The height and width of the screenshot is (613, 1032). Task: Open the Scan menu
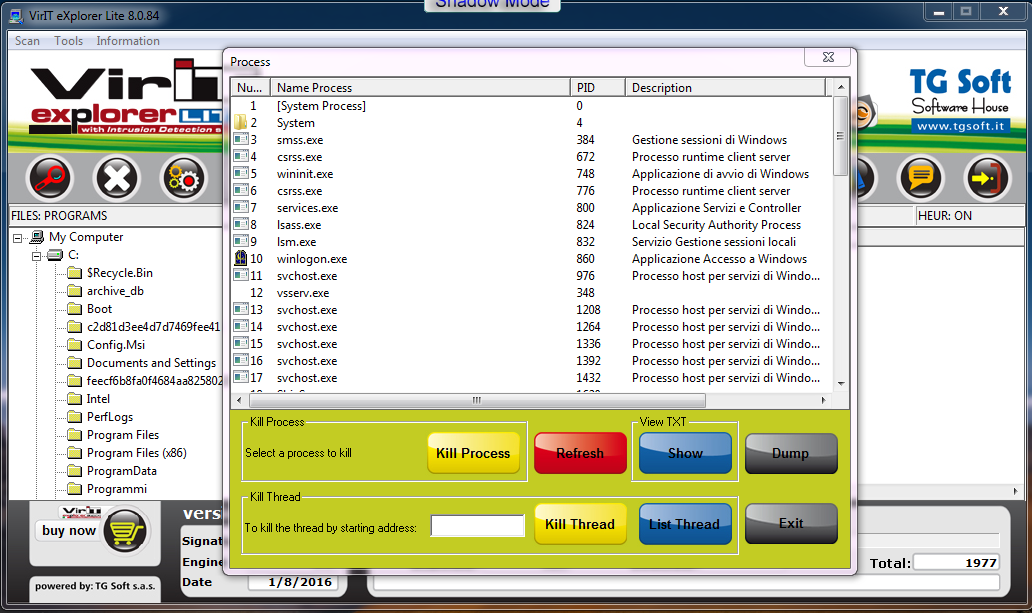28,41
